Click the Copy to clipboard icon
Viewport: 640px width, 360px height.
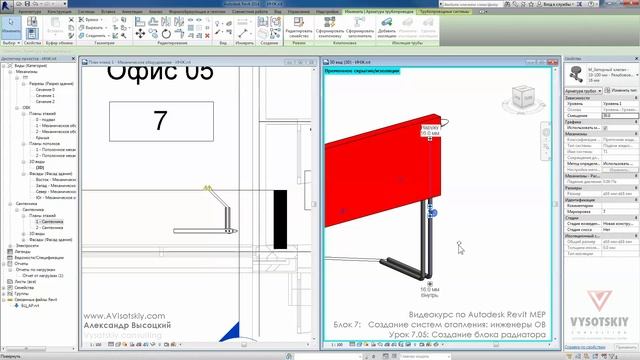(x=71, y=27)
